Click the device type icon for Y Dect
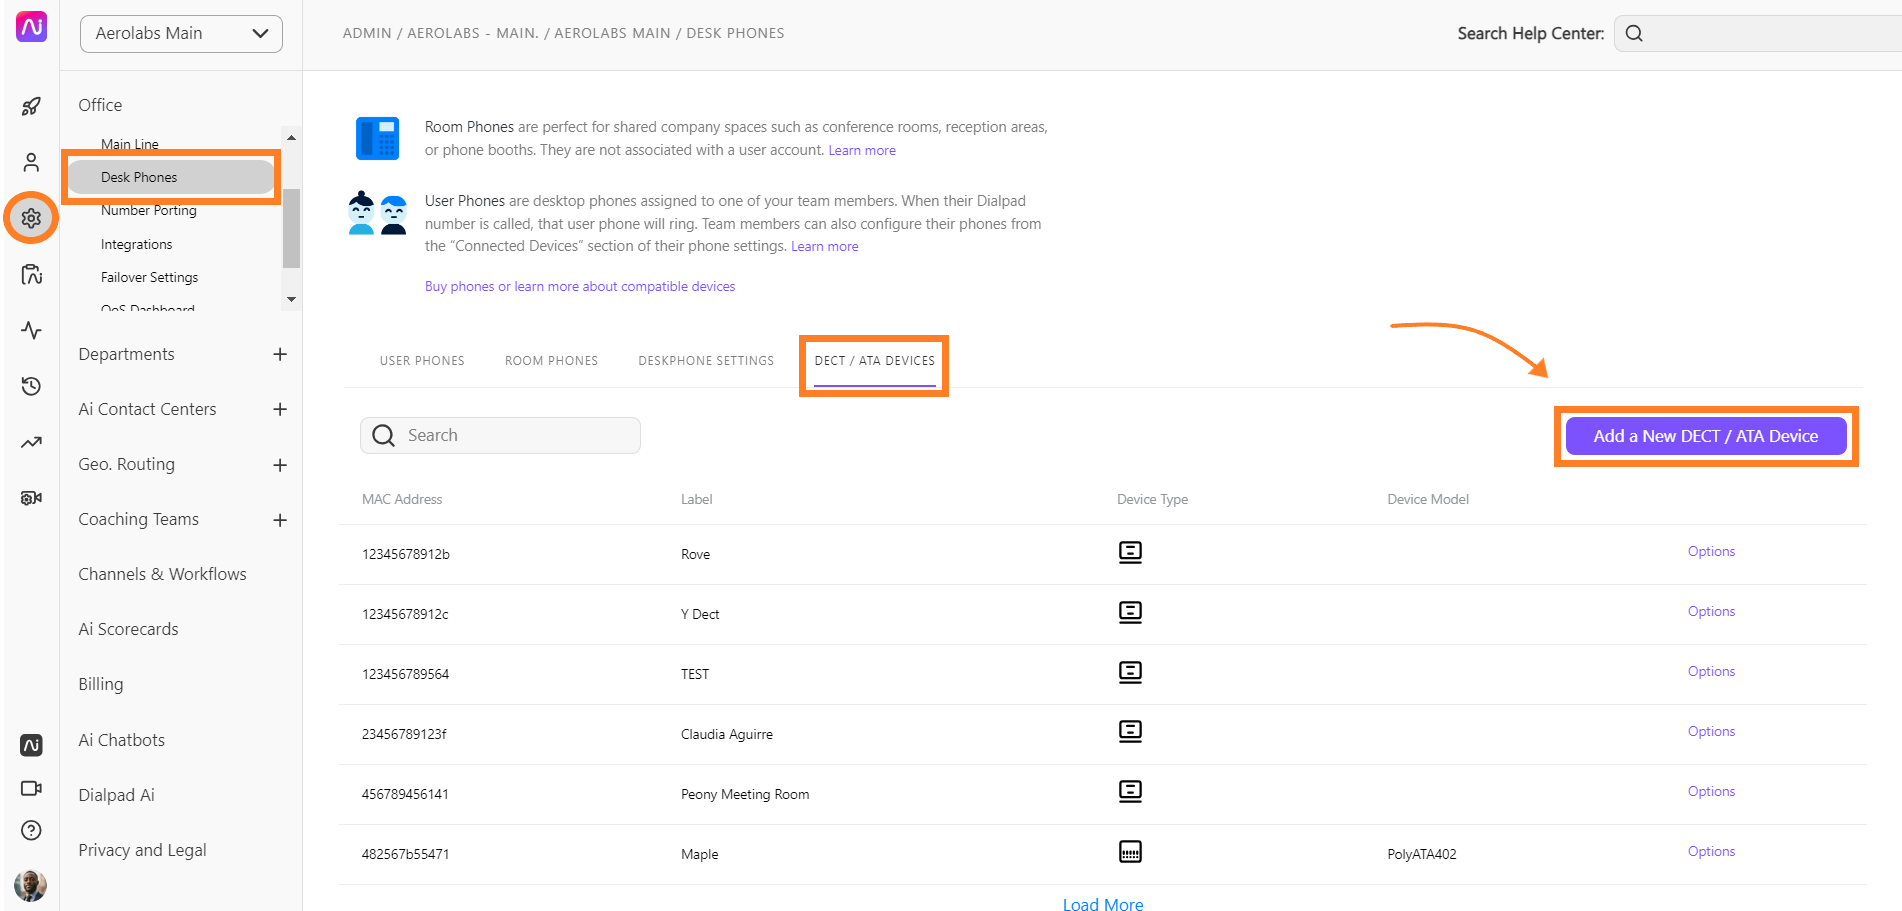 tap(1130, 612)
